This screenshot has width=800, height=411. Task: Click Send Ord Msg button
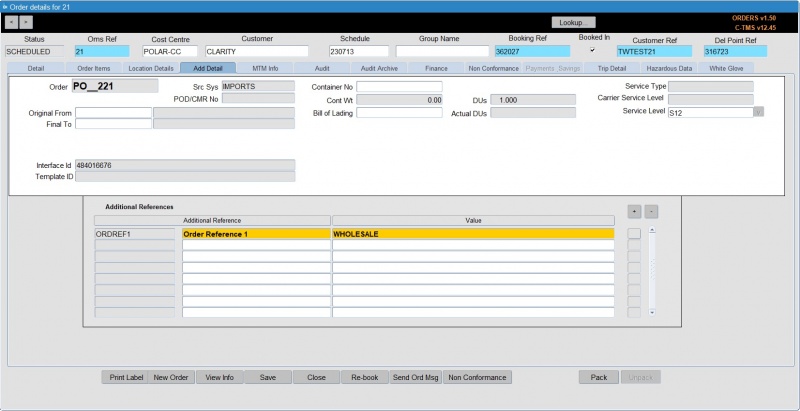coord(415,377)
